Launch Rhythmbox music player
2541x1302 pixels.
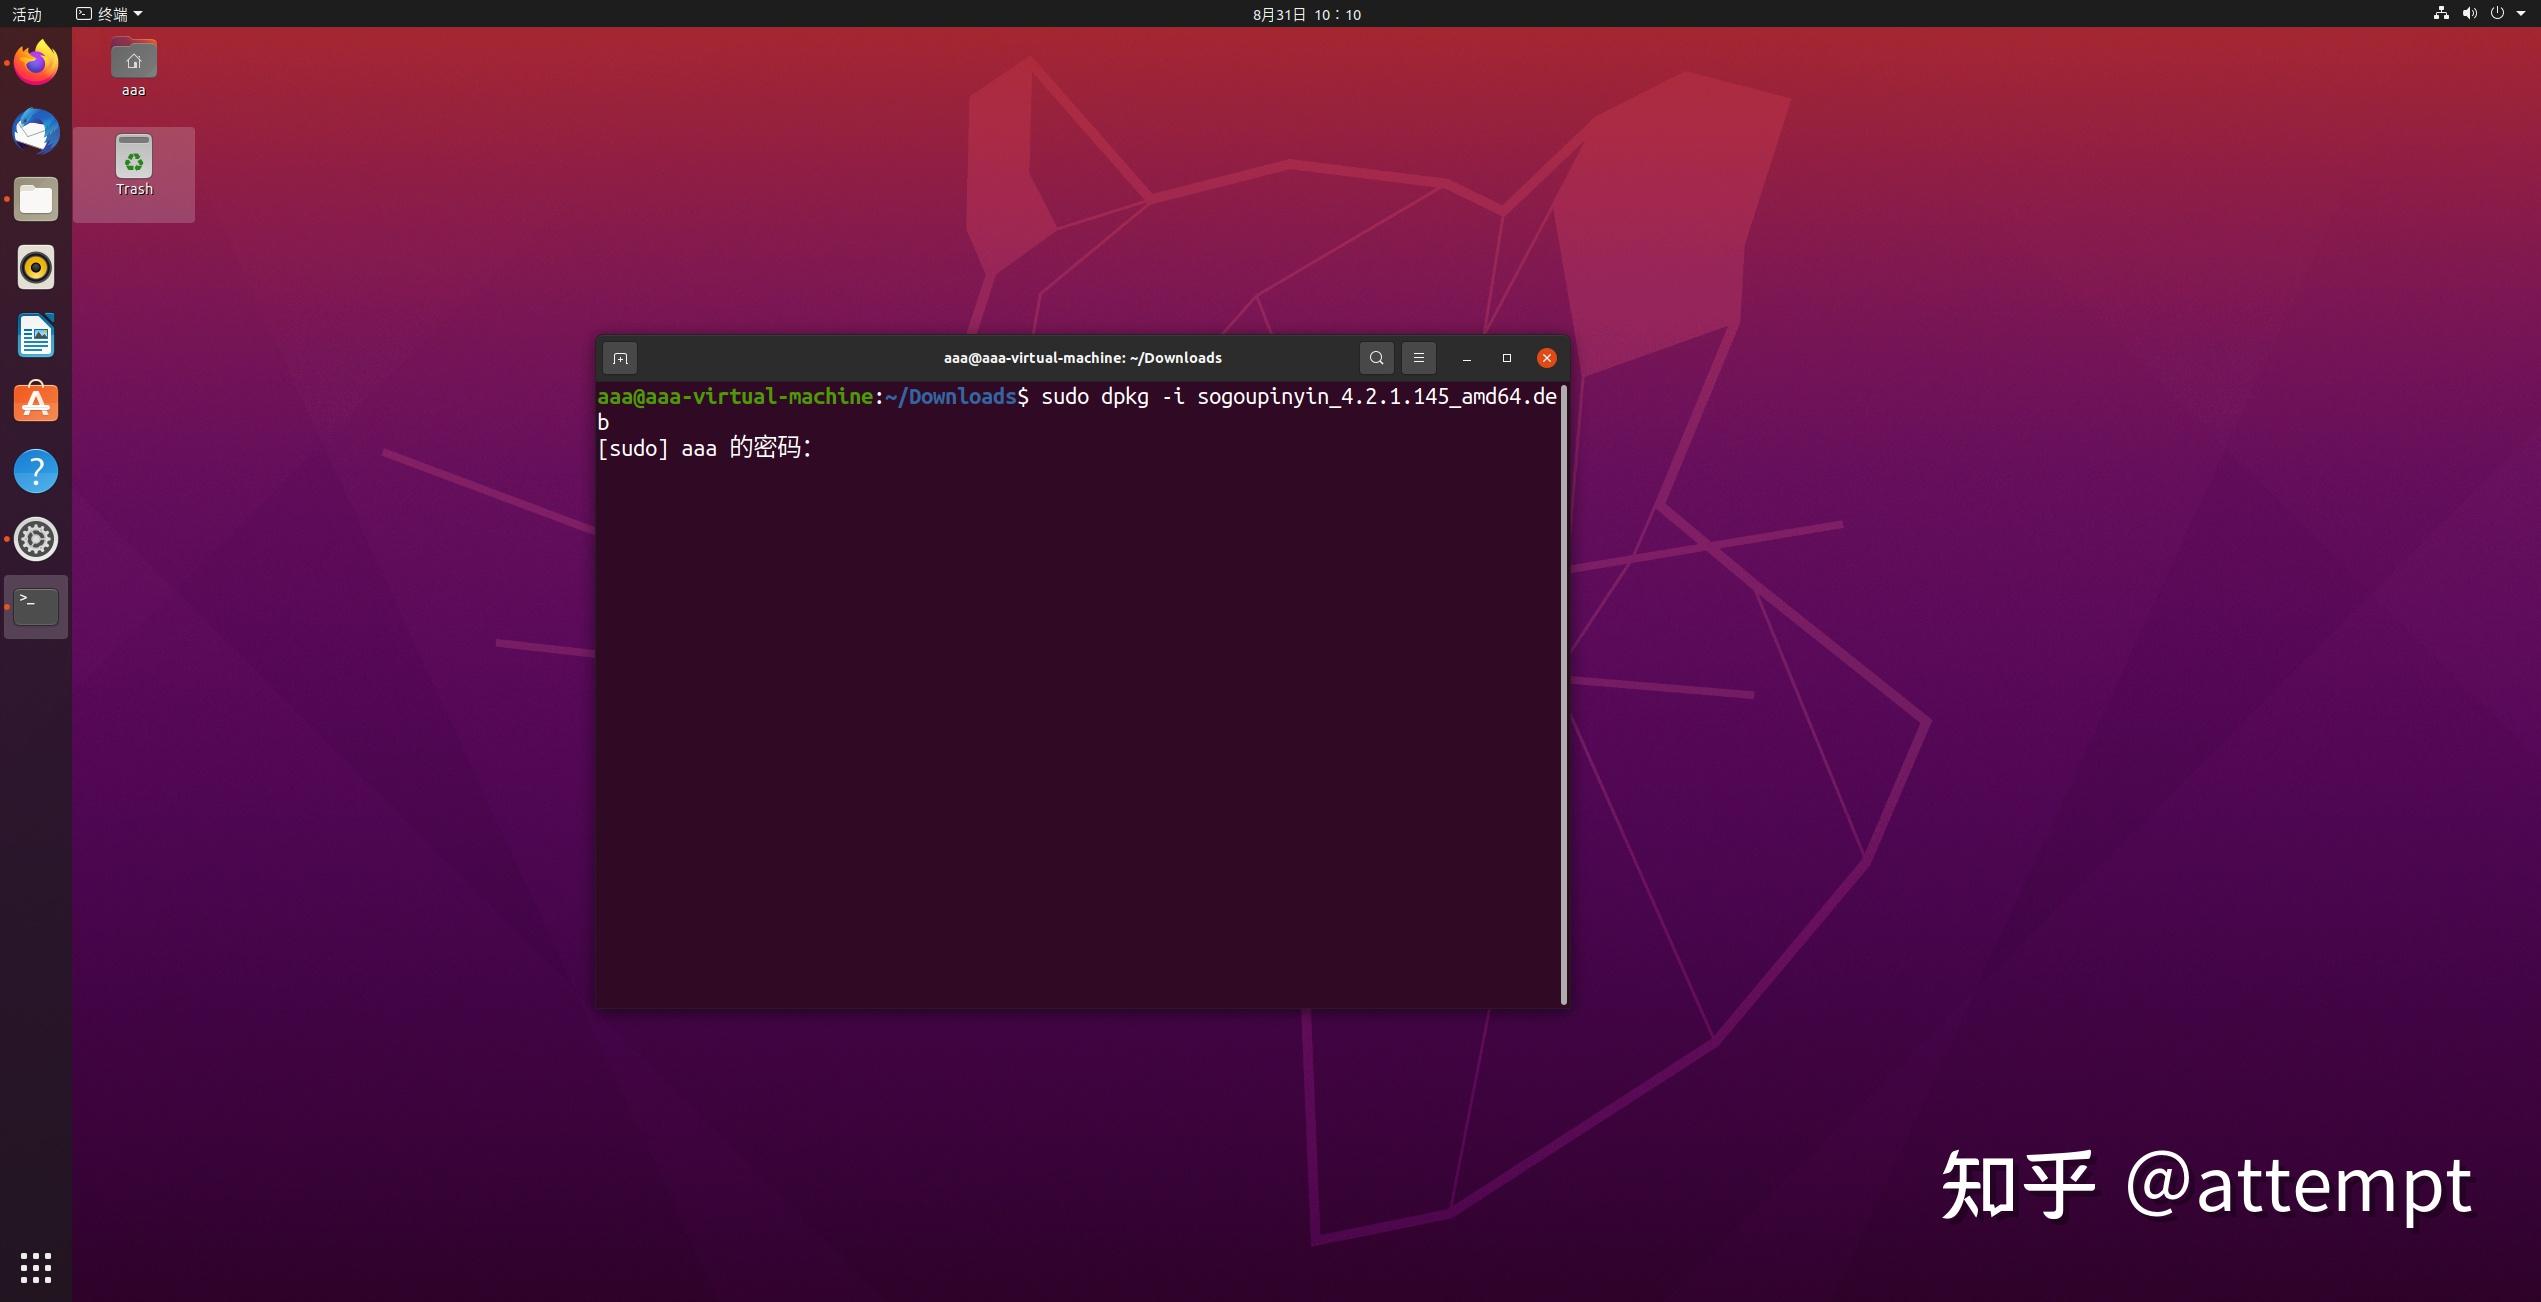[x=36, y=267]
